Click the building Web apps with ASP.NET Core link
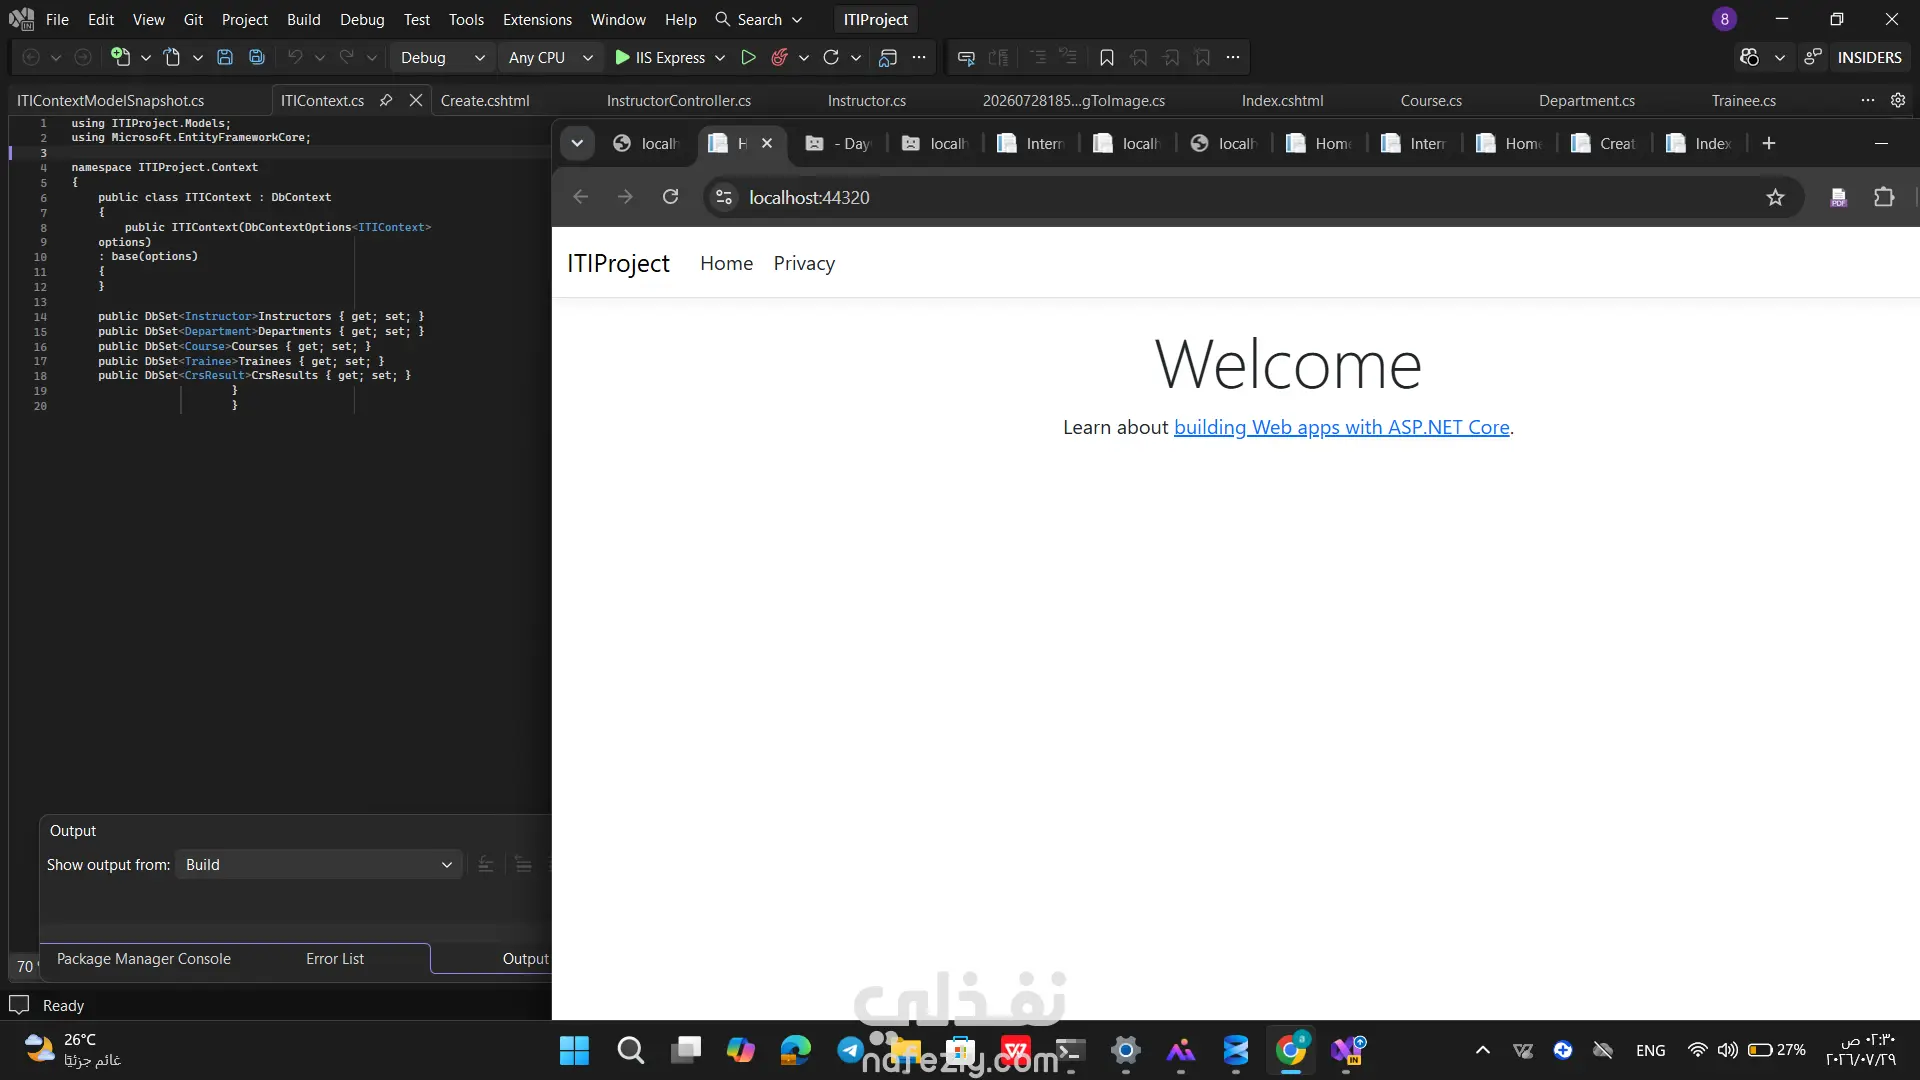 [x=1342, y=427]
